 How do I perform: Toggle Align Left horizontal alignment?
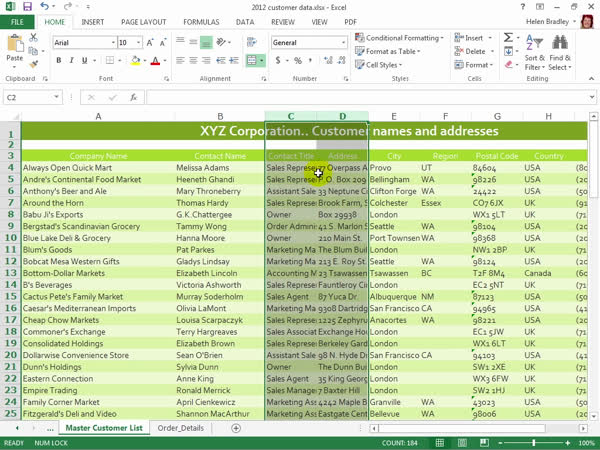tap(180, 60)
